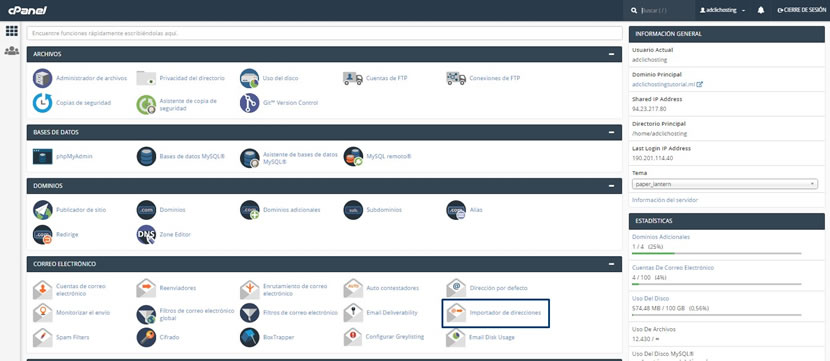Image resolution: width=830 pixels, height=361 pixels.
Task: Open the Configurar Greylisting icon
Action: pyautogui.click(x=353, y=337)
